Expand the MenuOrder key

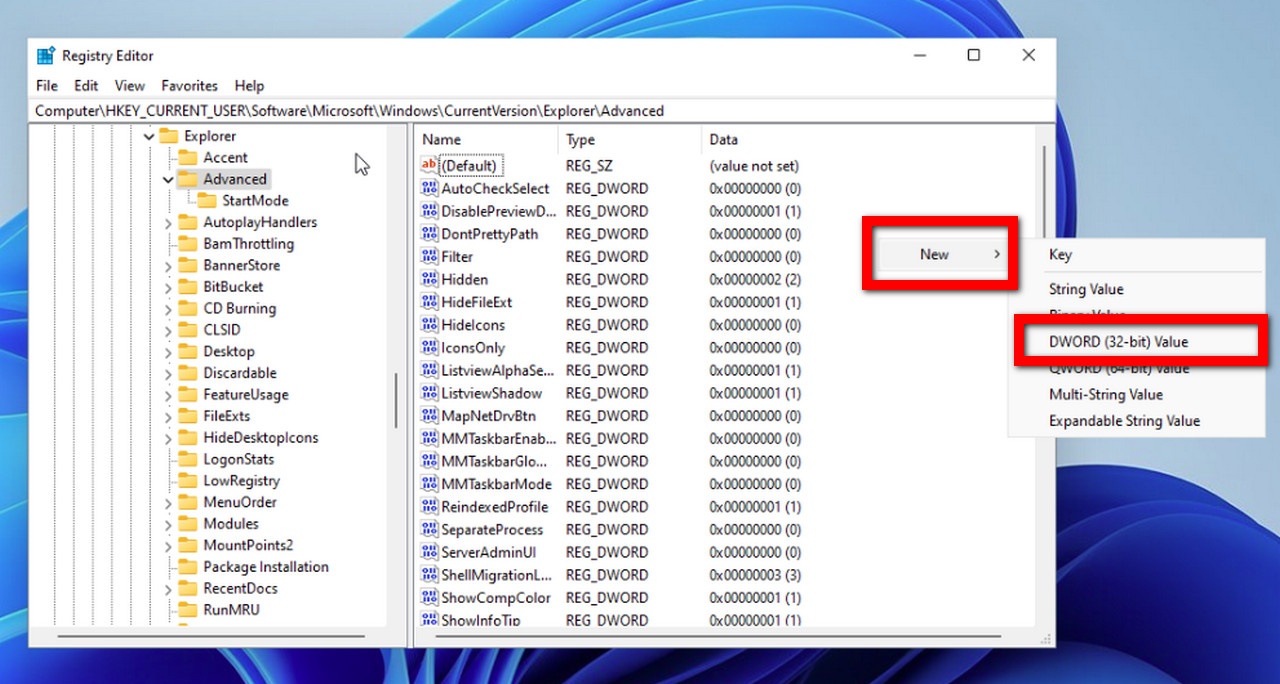click(x=168, y=503)
